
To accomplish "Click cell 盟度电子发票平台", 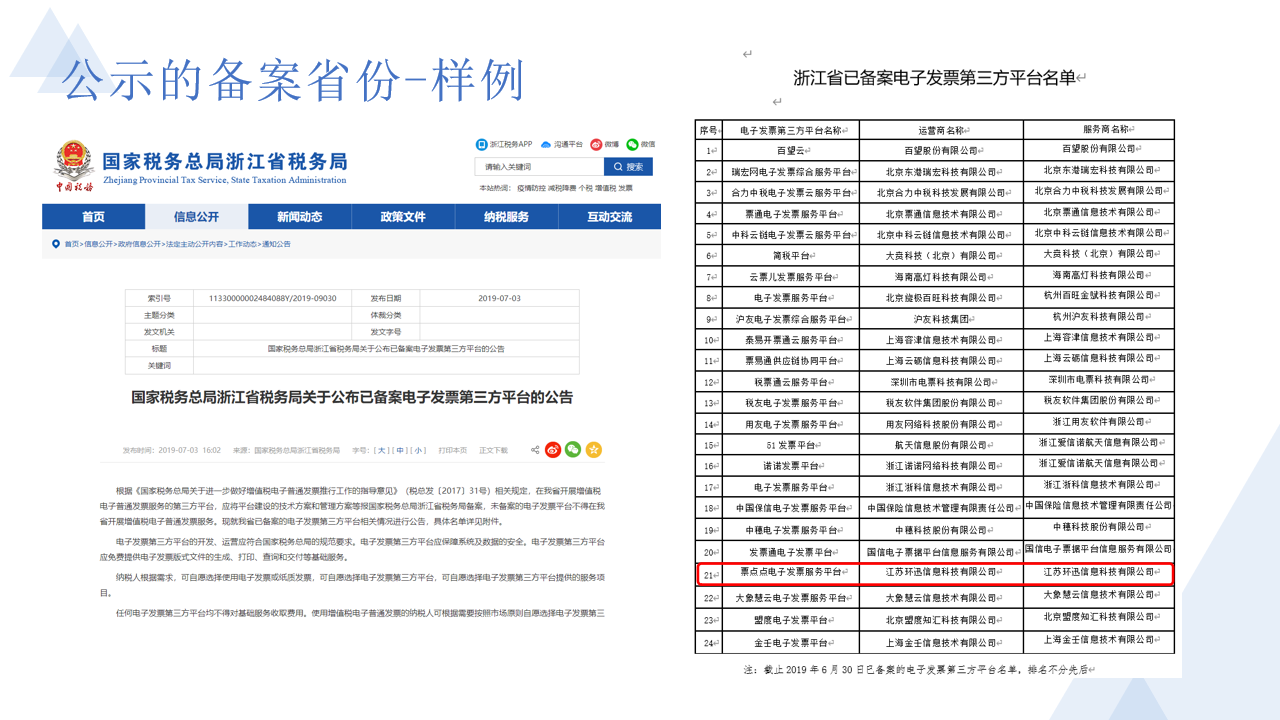I will [x=790, y=621].
